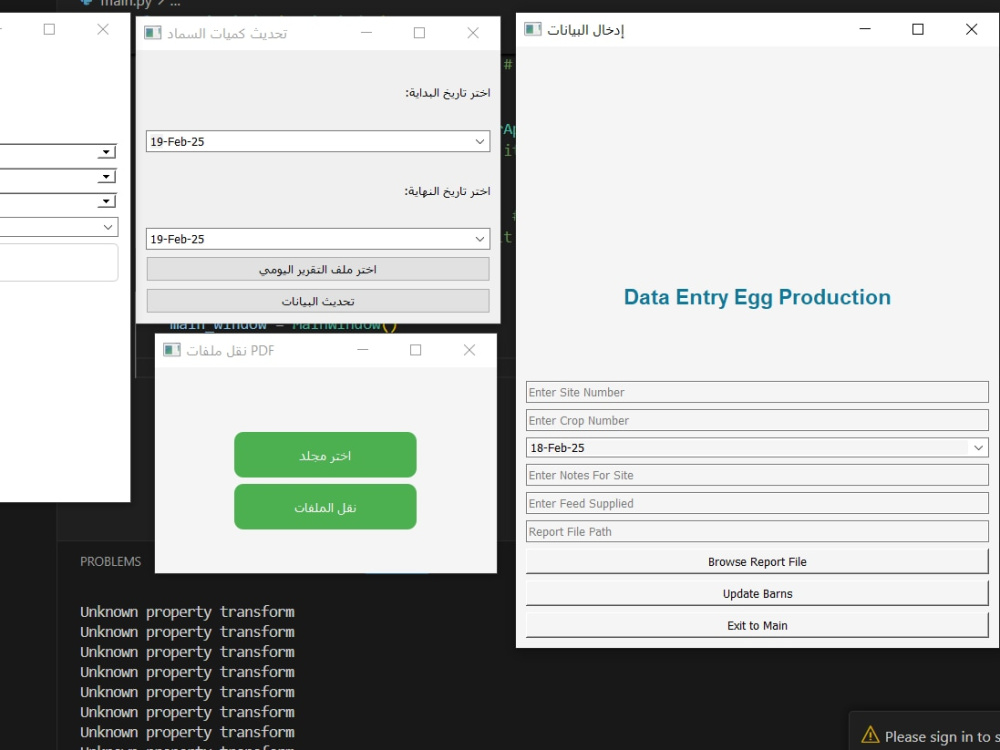
Task: Focus the Enter Site Number field
Action: (757, 392)
